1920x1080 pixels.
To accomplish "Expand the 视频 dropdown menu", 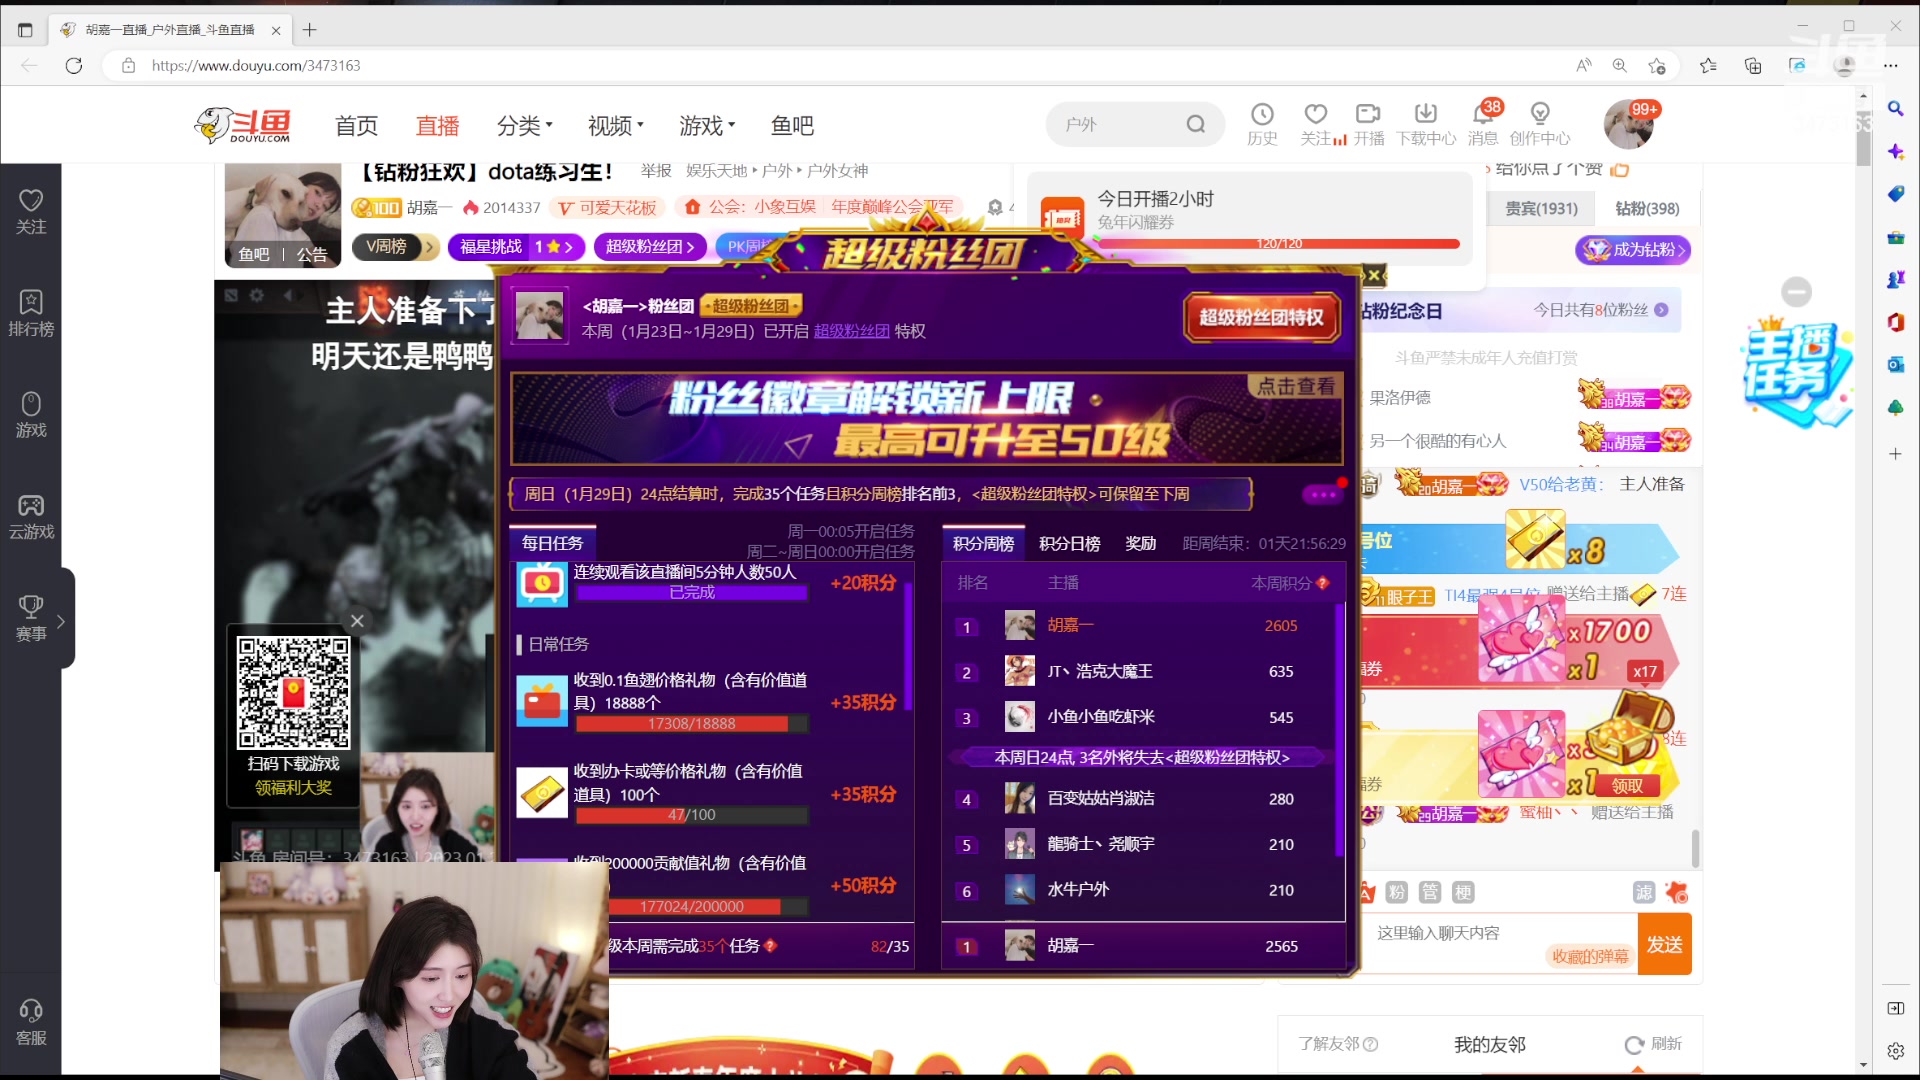I will [x=616, y=126].
